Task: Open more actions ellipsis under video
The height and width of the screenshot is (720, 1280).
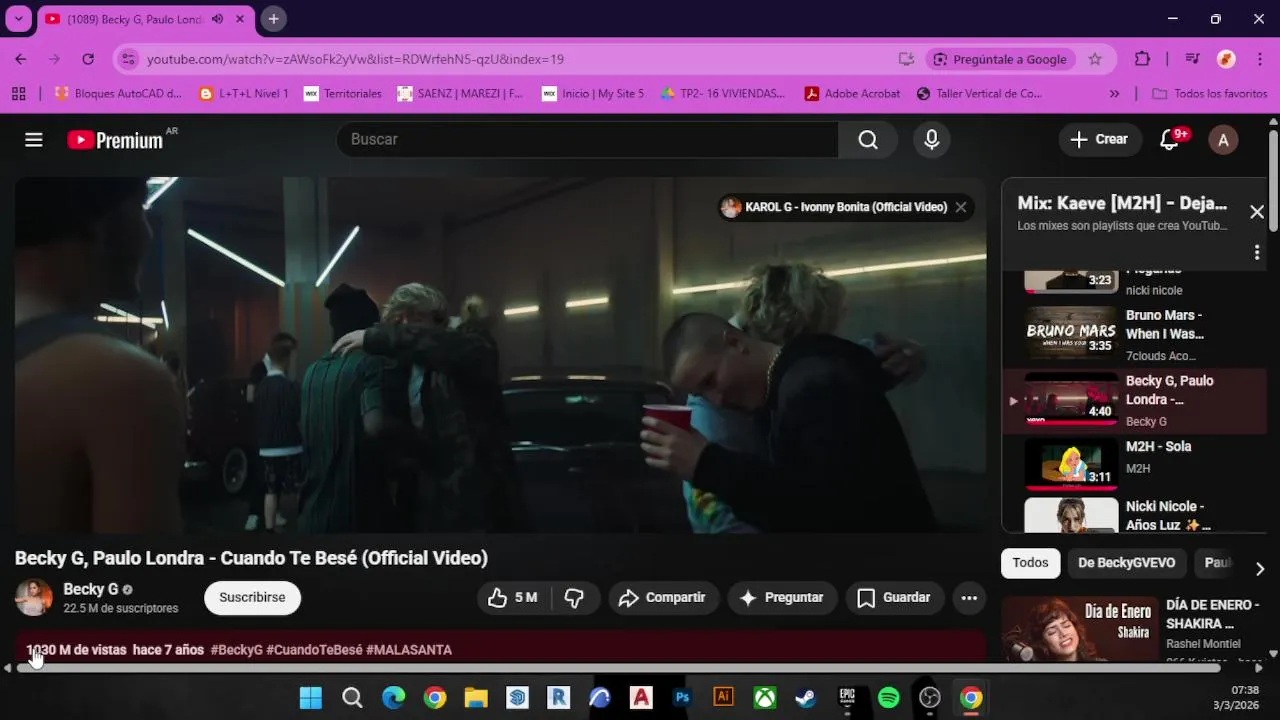Action: [x=969, y=598]
